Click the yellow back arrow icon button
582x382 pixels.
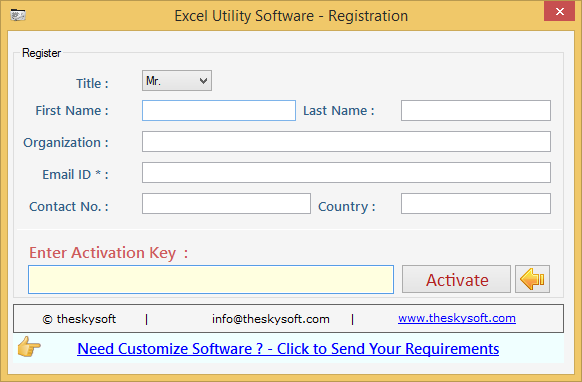tap(532, 279)
